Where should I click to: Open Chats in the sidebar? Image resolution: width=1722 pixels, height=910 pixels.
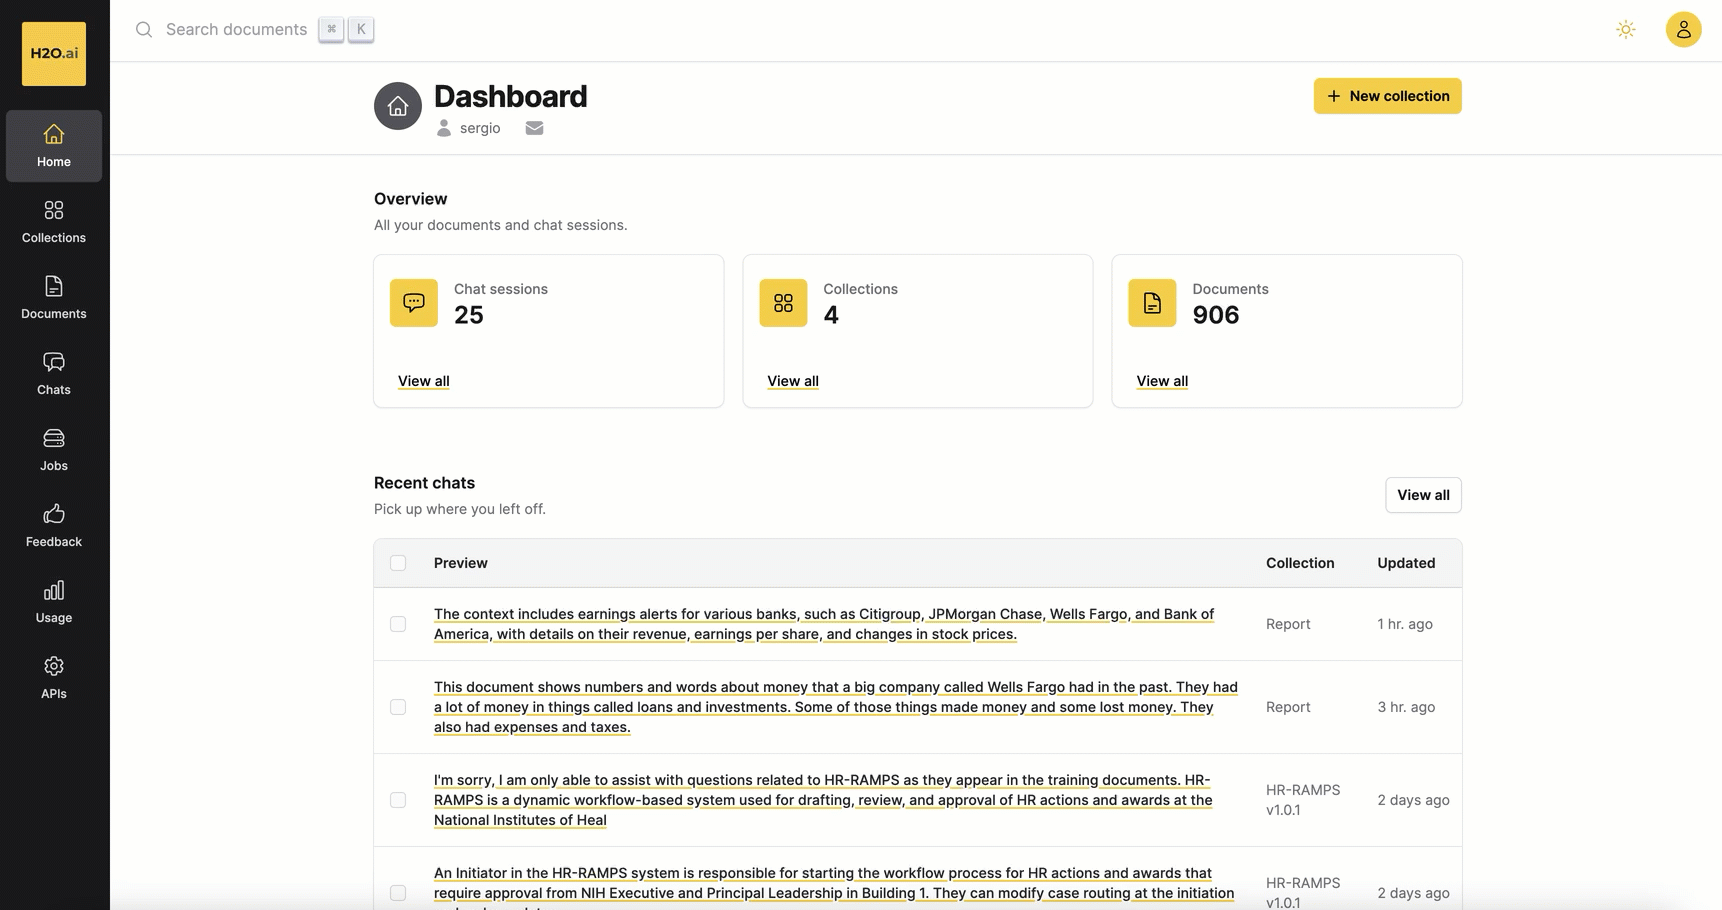tap(54, 374)
